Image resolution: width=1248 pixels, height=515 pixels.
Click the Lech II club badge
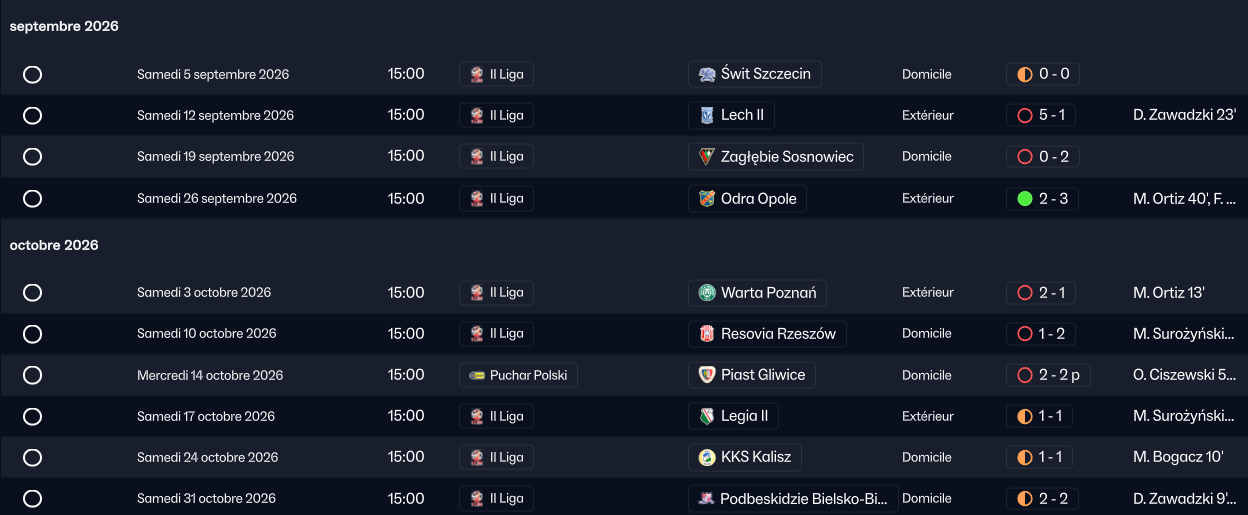pos(707,115)
